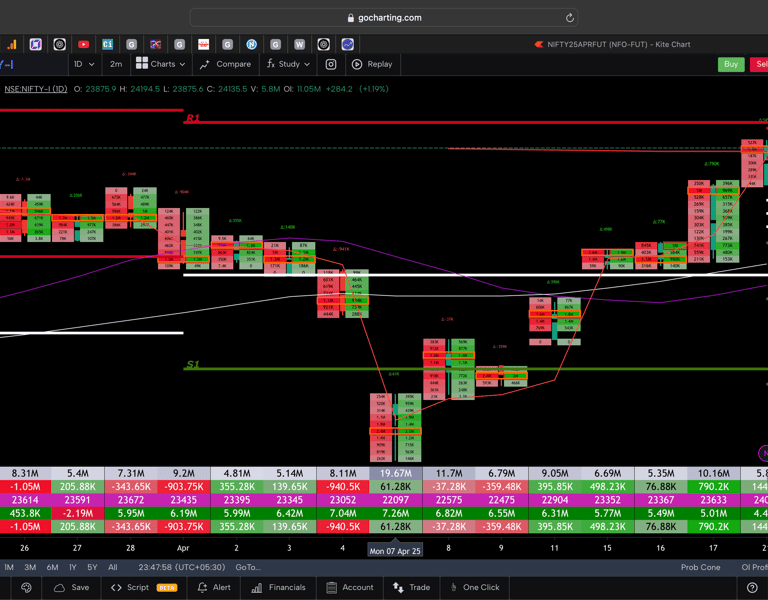Open the Charts type dropdown
The width and height of the screenshot is (768, 600).
pos(161,64)
